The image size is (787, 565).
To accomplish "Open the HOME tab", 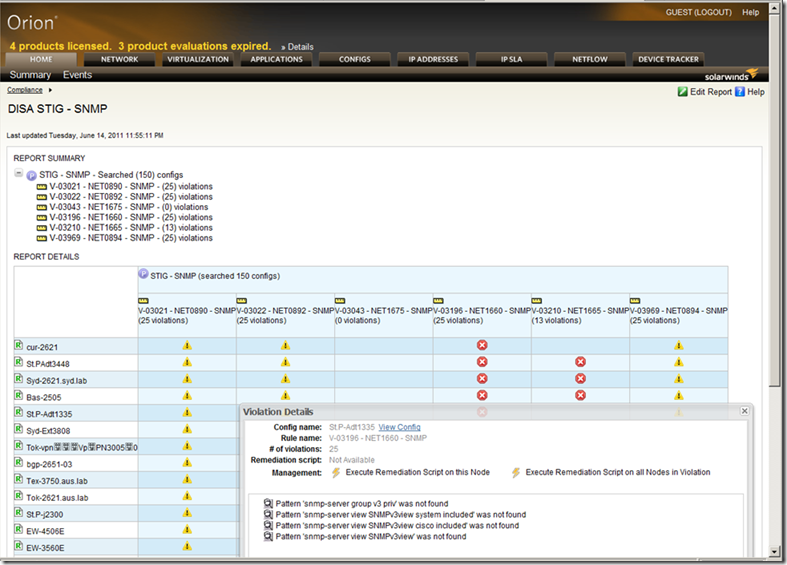I will click(x=41, y=59).
